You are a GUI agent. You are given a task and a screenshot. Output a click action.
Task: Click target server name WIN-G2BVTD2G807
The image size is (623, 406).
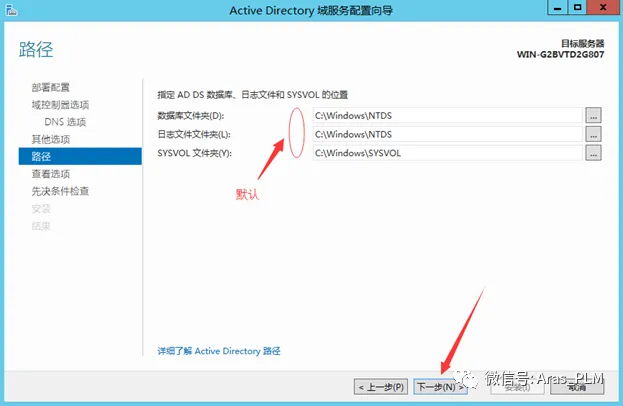[x=560, y=54]
